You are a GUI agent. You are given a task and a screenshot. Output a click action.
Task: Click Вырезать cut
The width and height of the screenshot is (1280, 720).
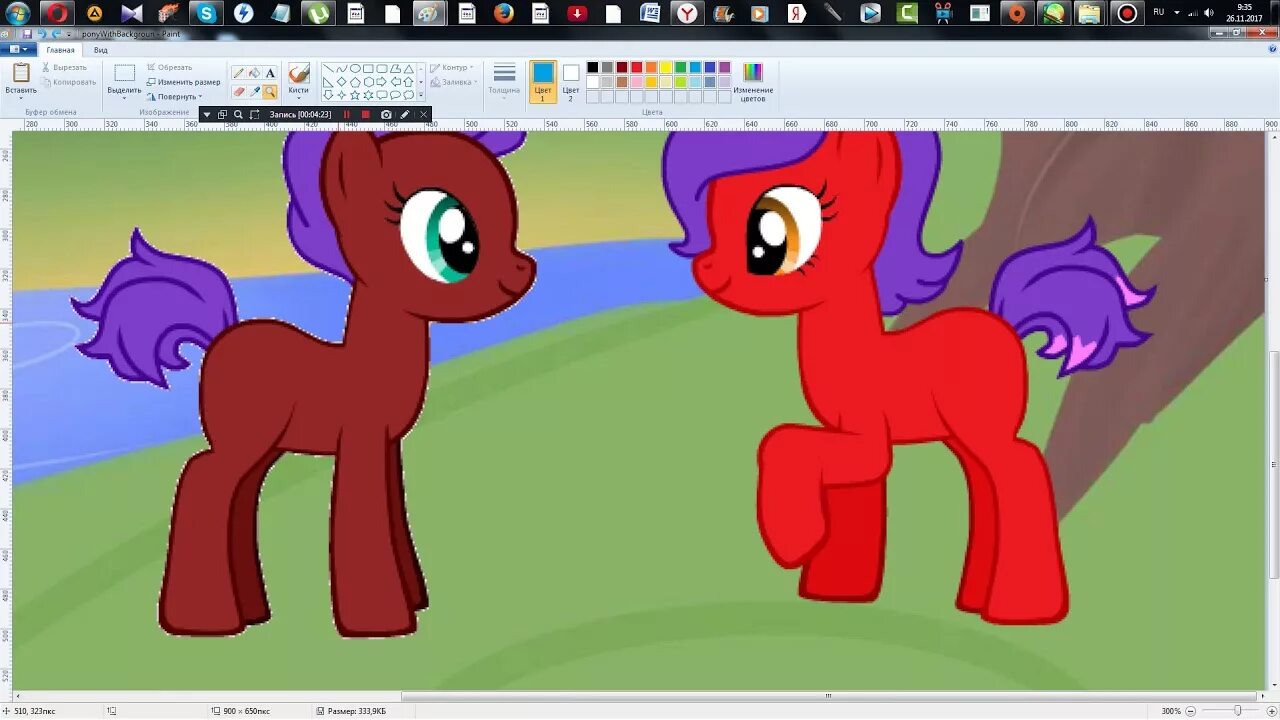point(63,67)
